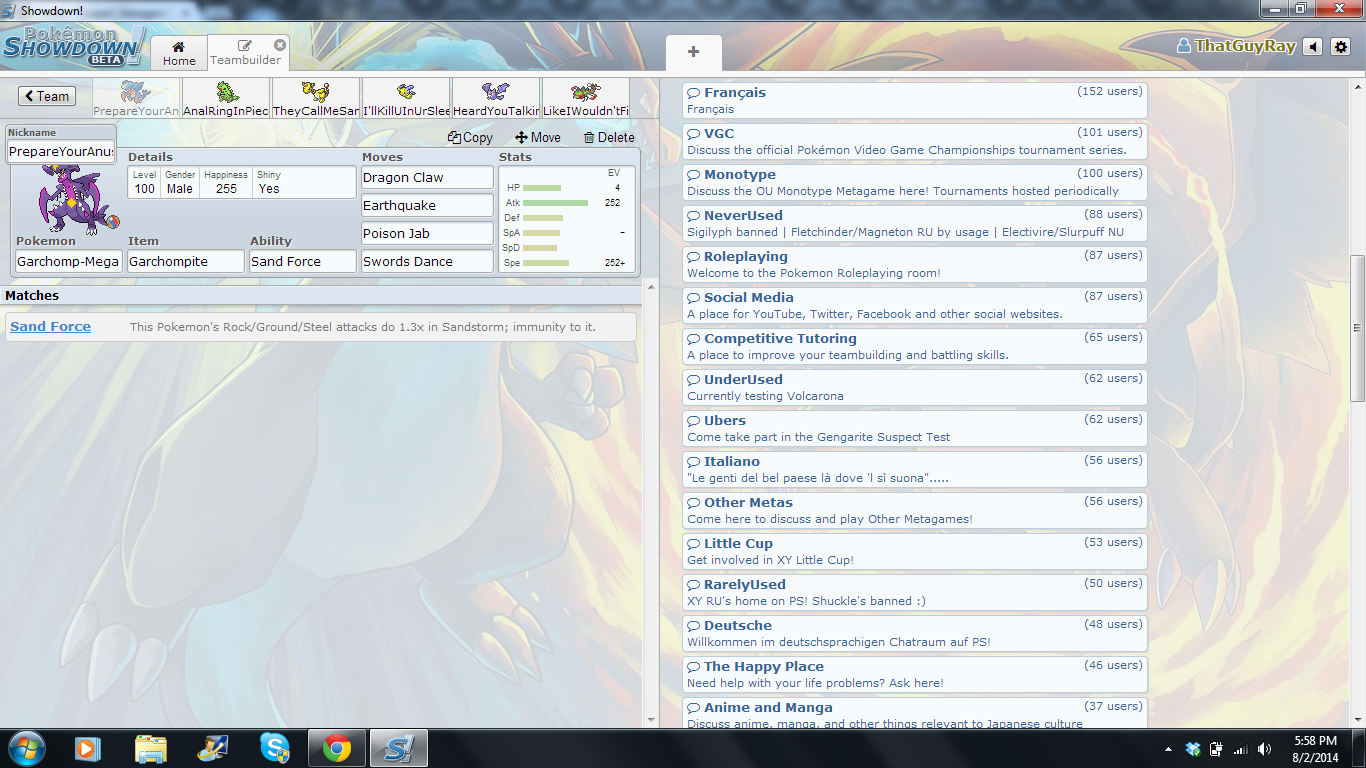The height and width of the screenshot is (768, 1366).
Task: Click the Pokémon Showdown logo
Action: (73, 46)
